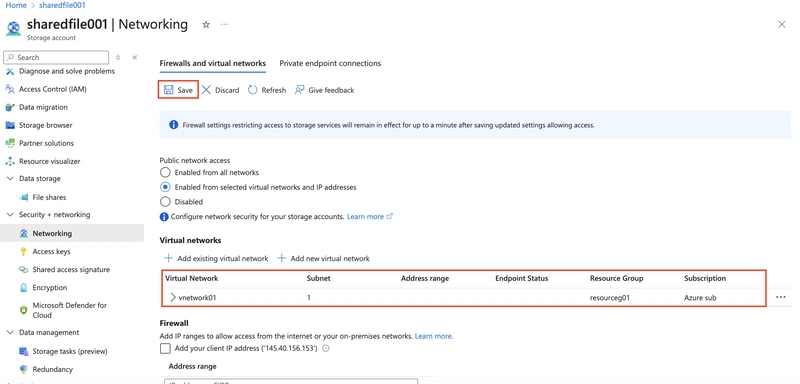
Task: Select Enabled from all networks radio button
Action: coord(165,172)
